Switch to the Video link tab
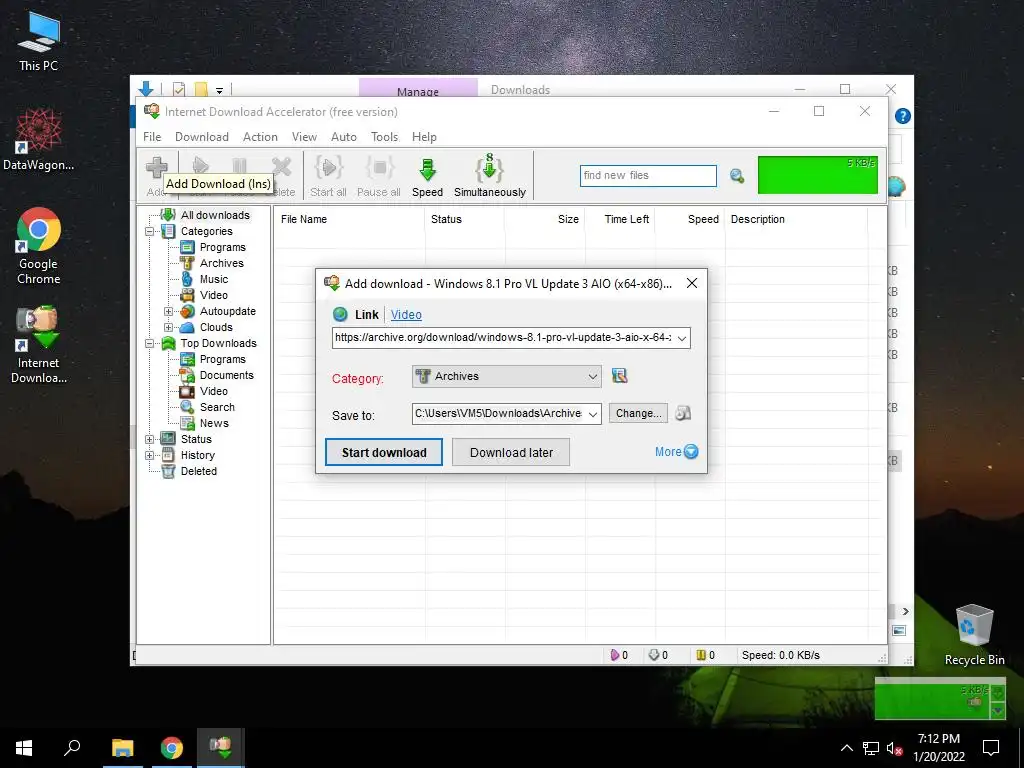Screen dimensions: 1024x768 click(406, 314)
